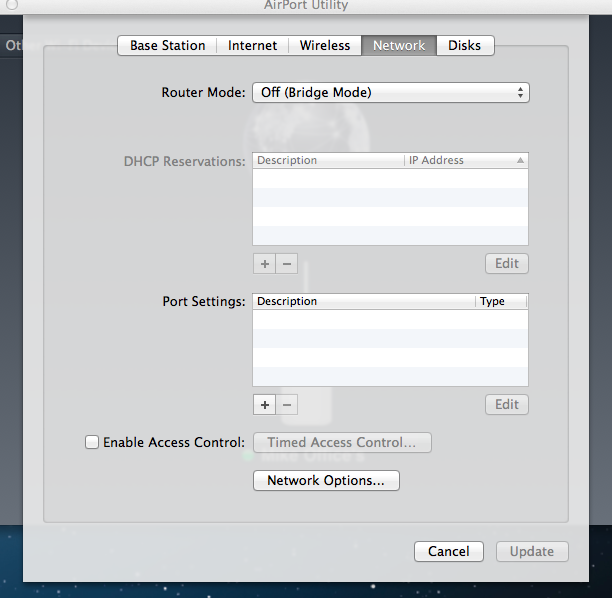The height and width of the screenshot is (598, 612).
Task: Switch to the Base Station tab
Action: 167,46
